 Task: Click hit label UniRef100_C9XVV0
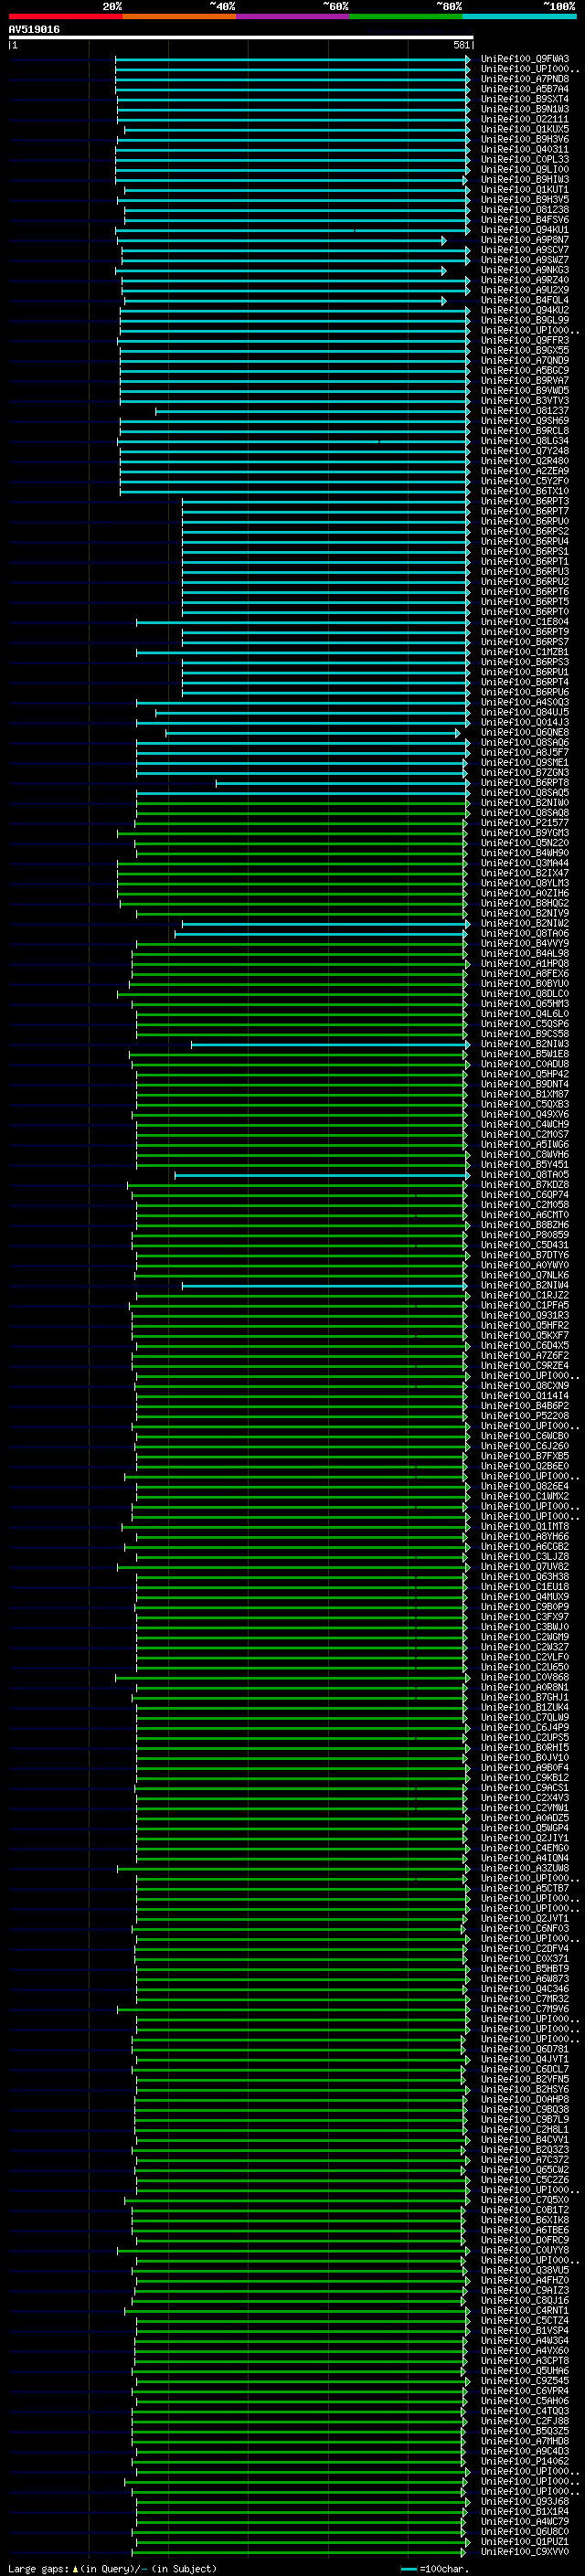525,2551
